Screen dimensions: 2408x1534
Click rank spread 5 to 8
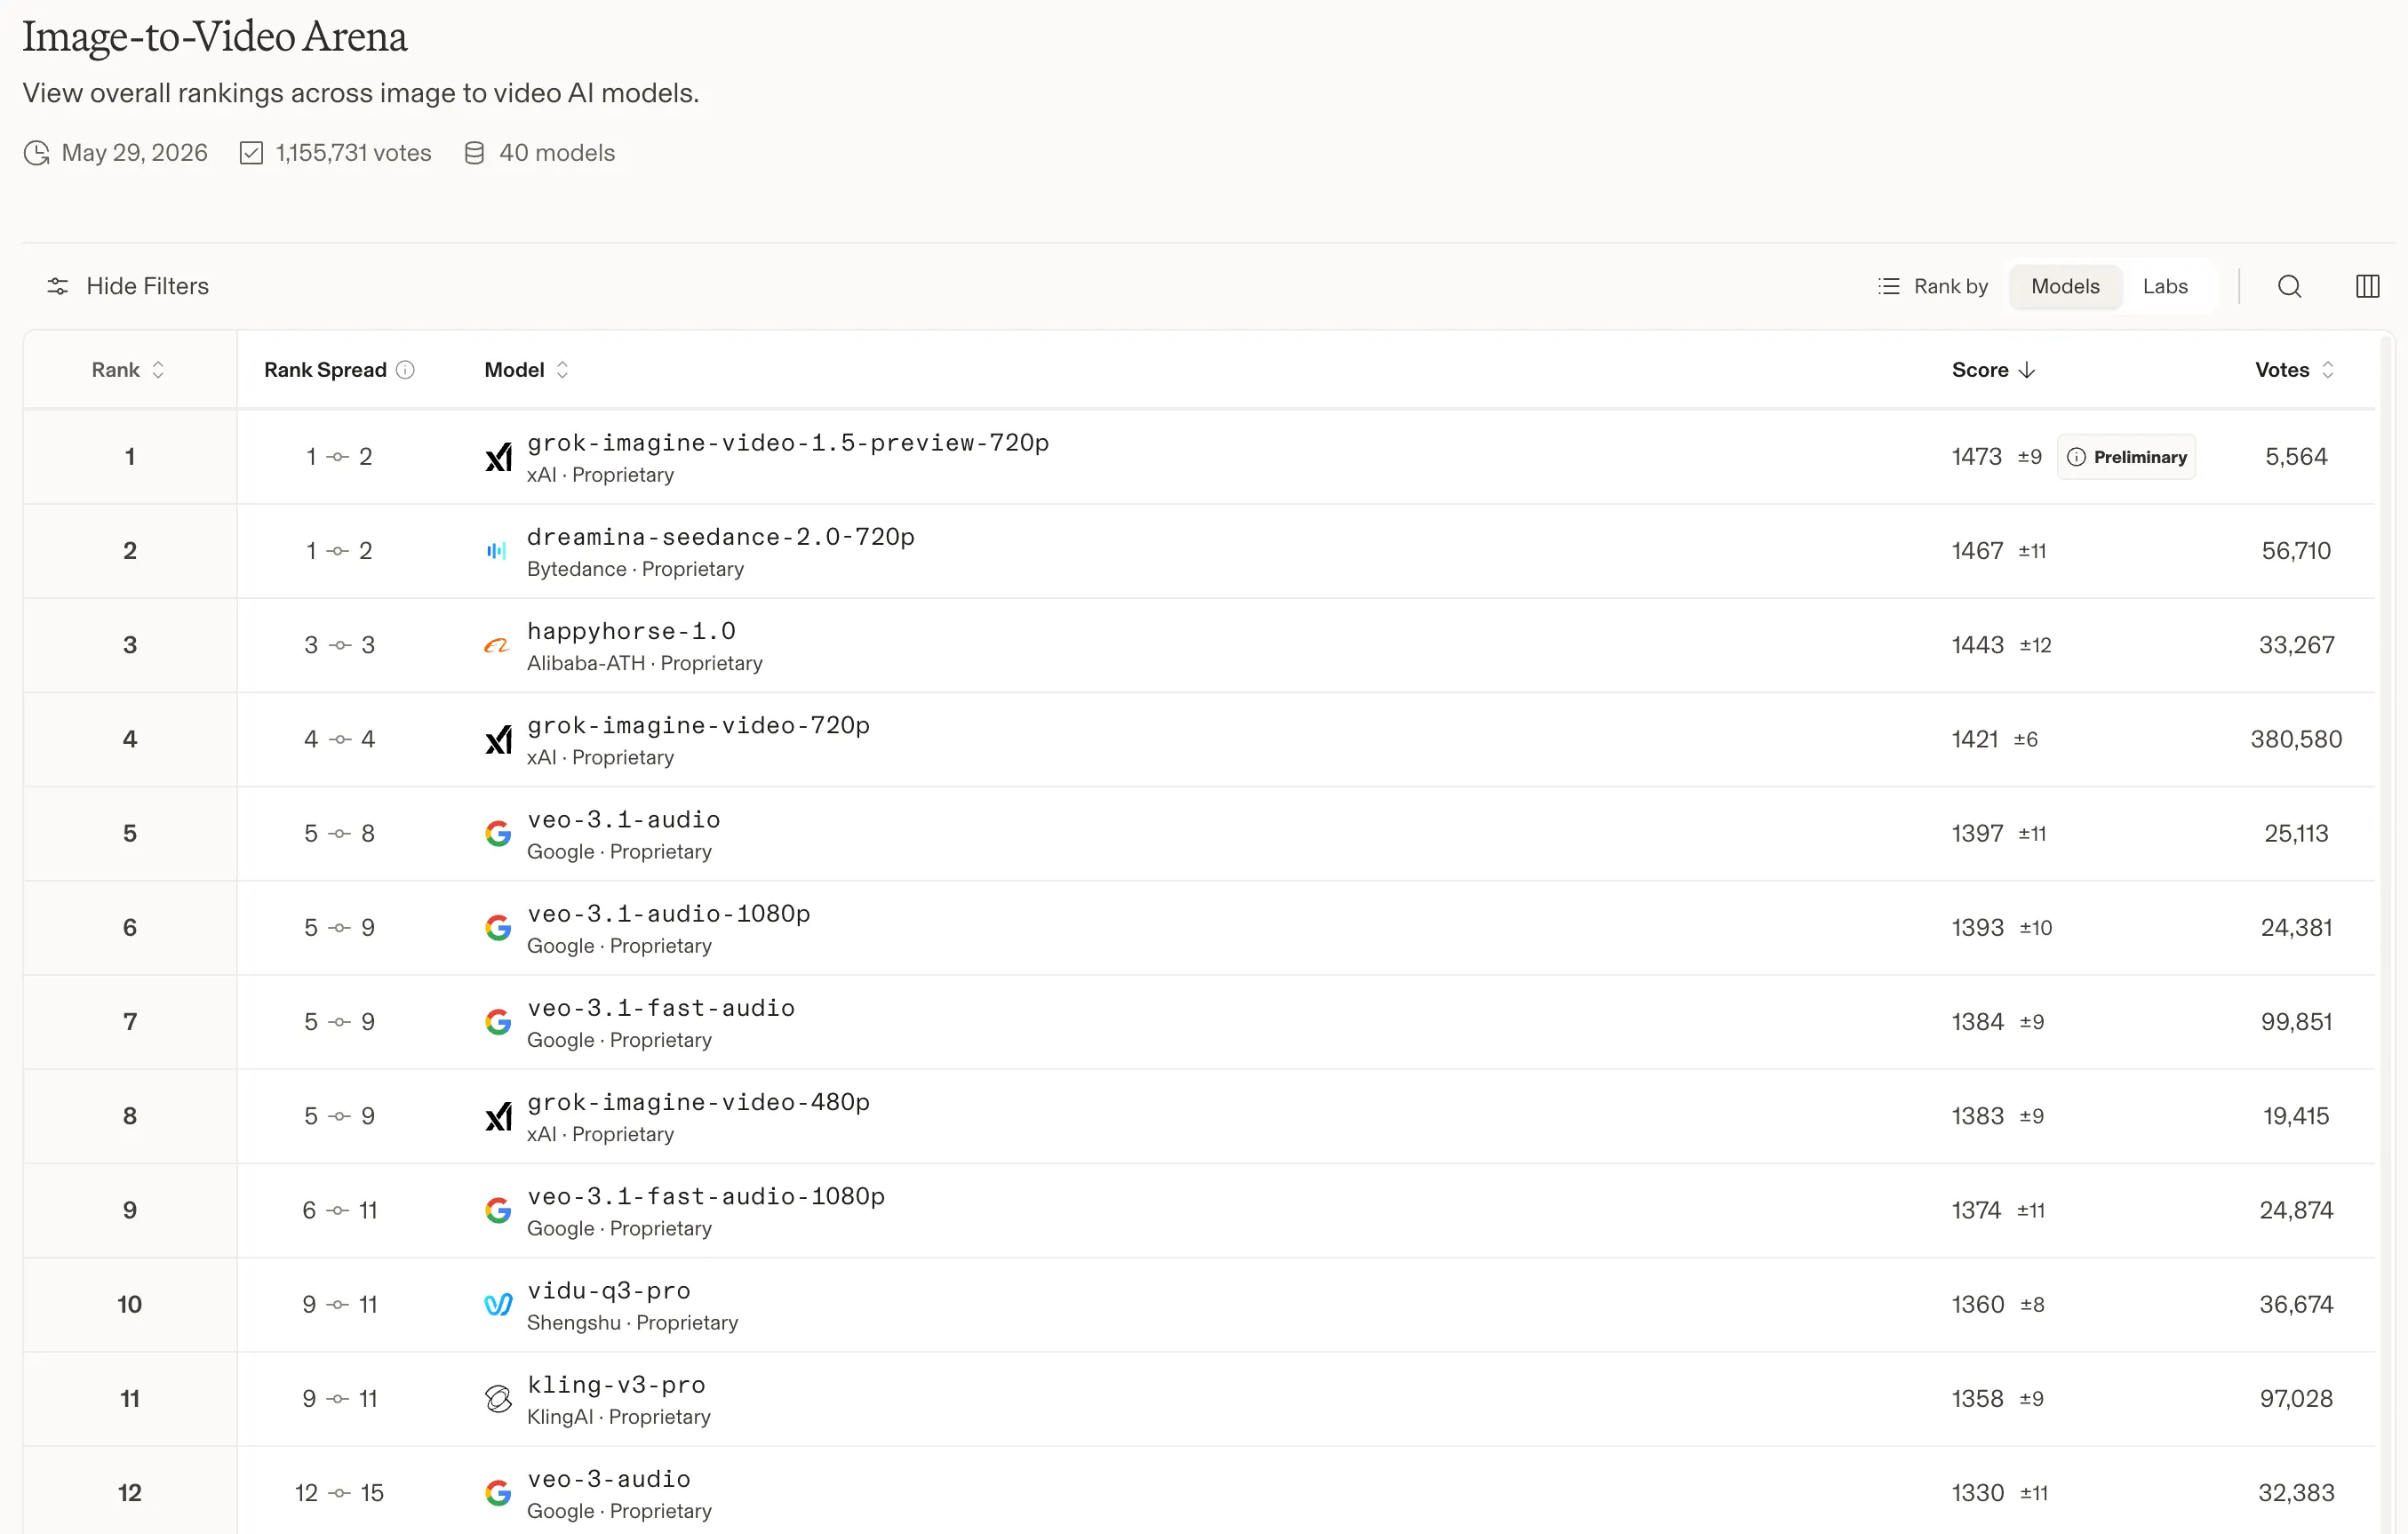pos(339,834)
